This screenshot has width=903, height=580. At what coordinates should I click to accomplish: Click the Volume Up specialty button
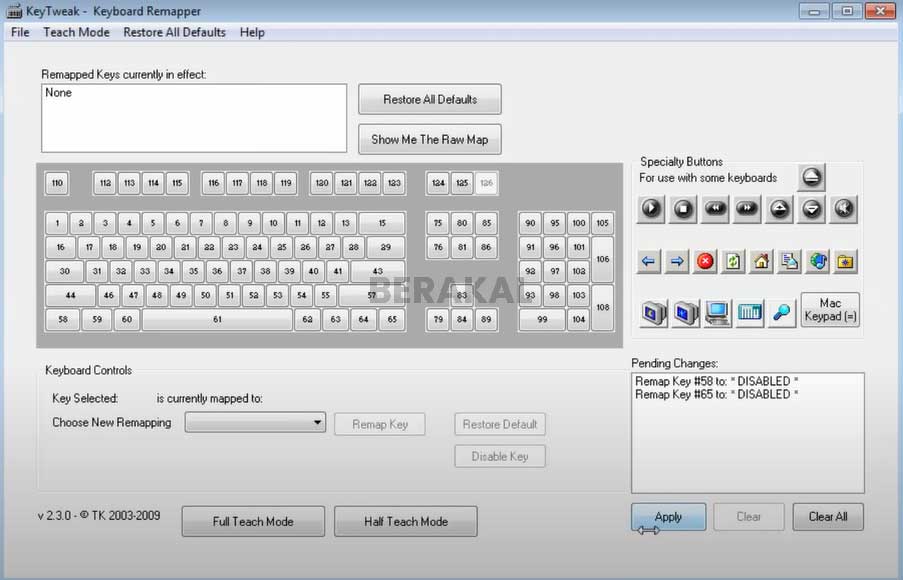pos(779,209)
